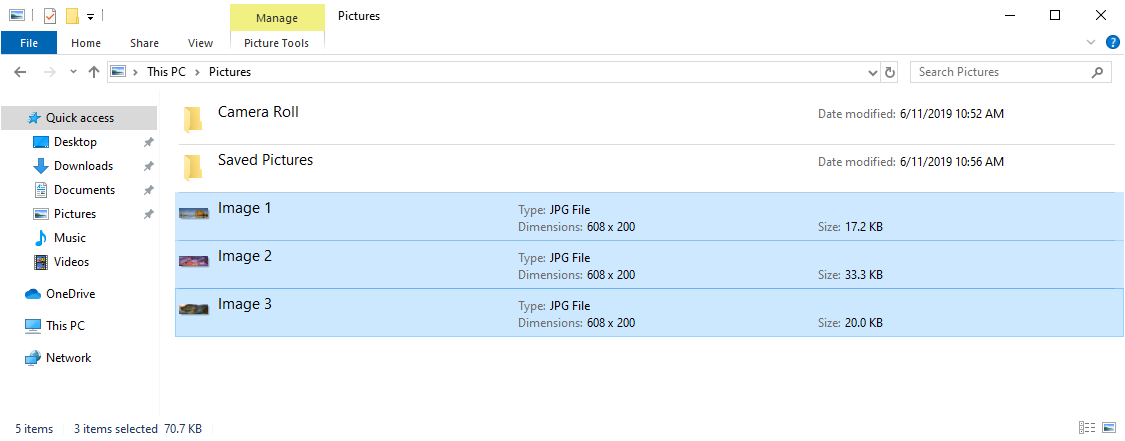Screen dimensions: 1125x441
Task: Go up one folder level arrow
Action: click(x=93, y=72)
